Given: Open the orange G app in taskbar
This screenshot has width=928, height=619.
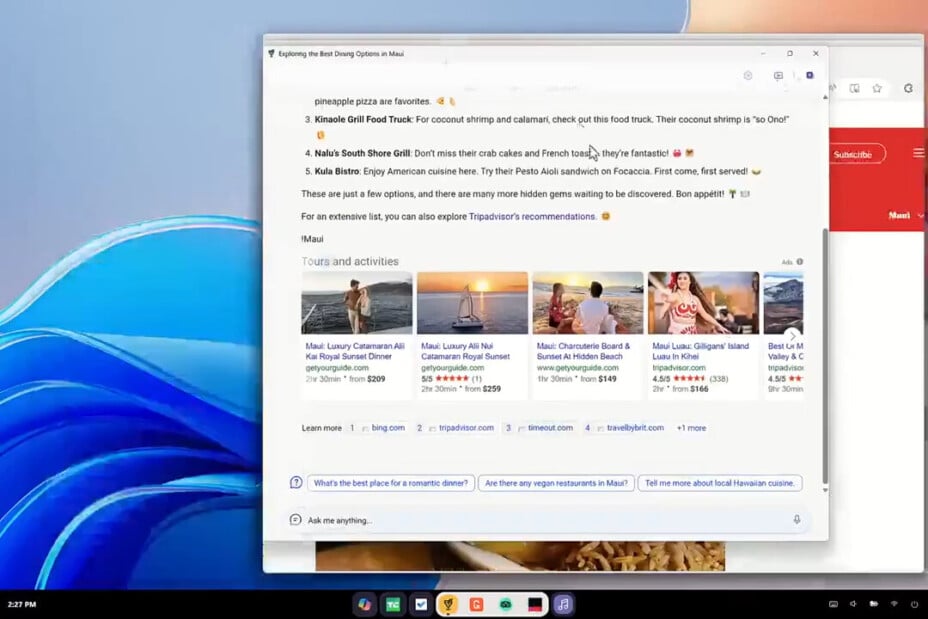Looking at the screenshot, I should tap(476, 604).
